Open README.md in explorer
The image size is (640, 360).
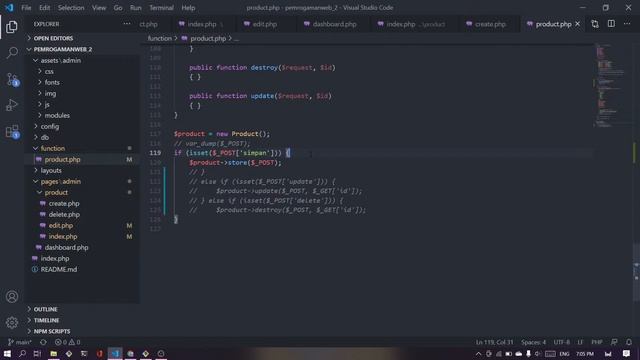[58, 269]
